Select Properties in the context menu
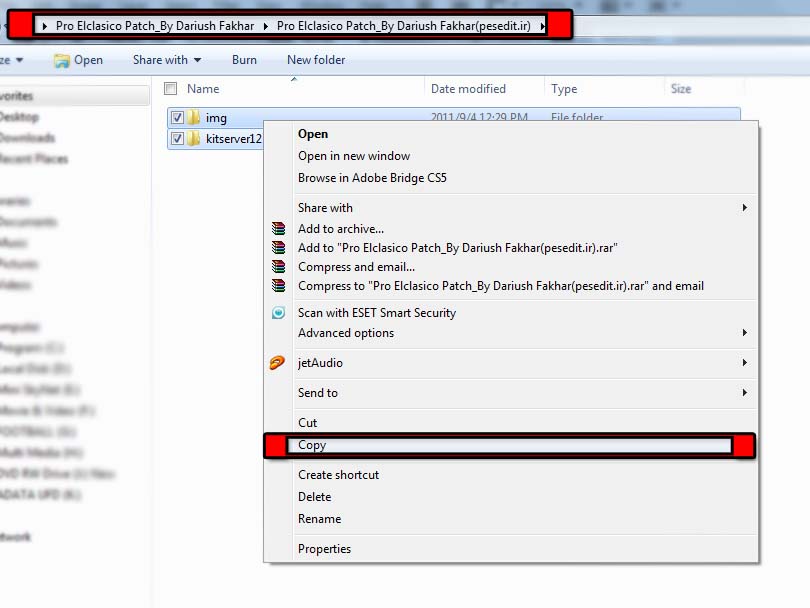This screenshot has width=810, height=608. pyautogui.click(x=324, y=549)
